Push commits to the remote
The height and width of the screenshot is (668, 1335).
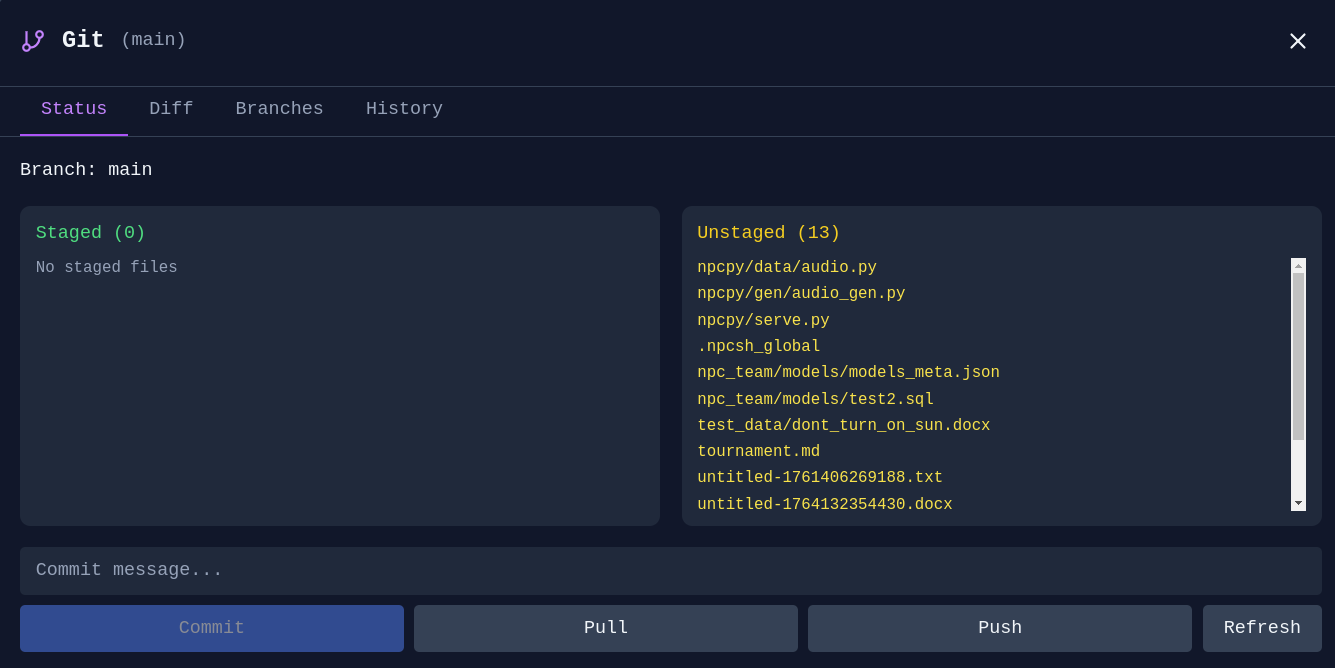pyautogui.click(x=999, y=627)
